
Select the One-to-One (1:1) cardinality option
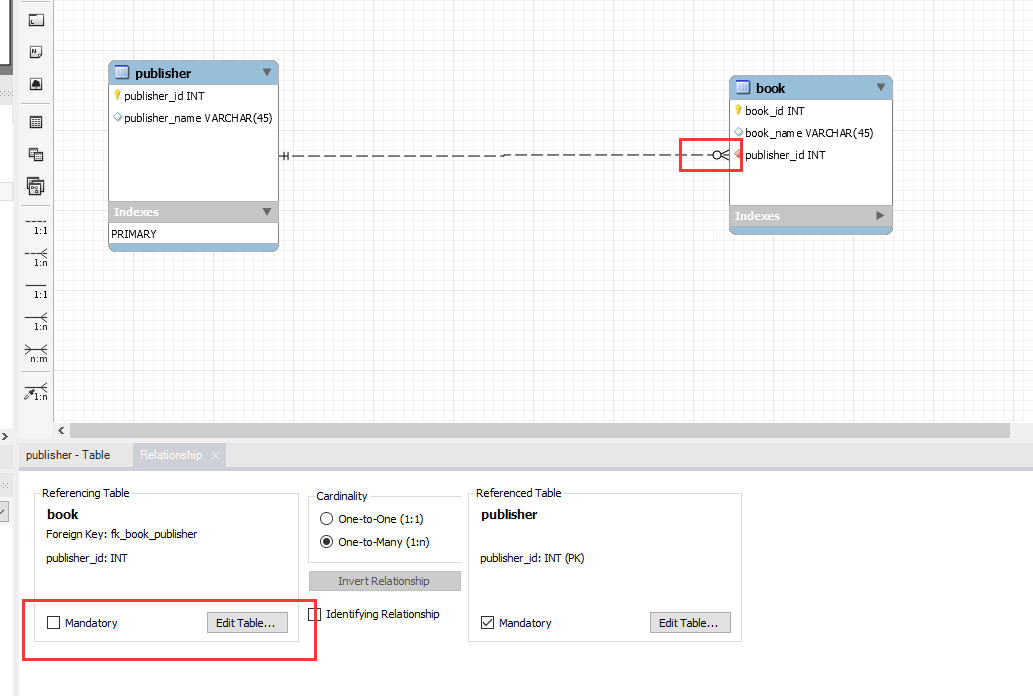[x=327, y=518]
